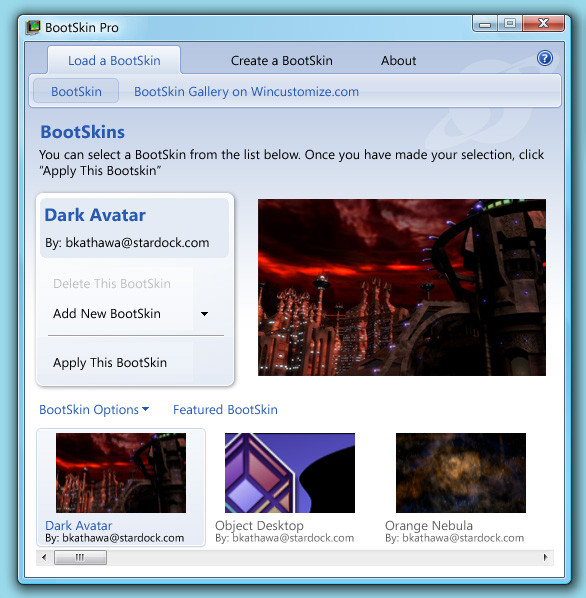Click the BootSkins section heading

click(x=83, y=132)
